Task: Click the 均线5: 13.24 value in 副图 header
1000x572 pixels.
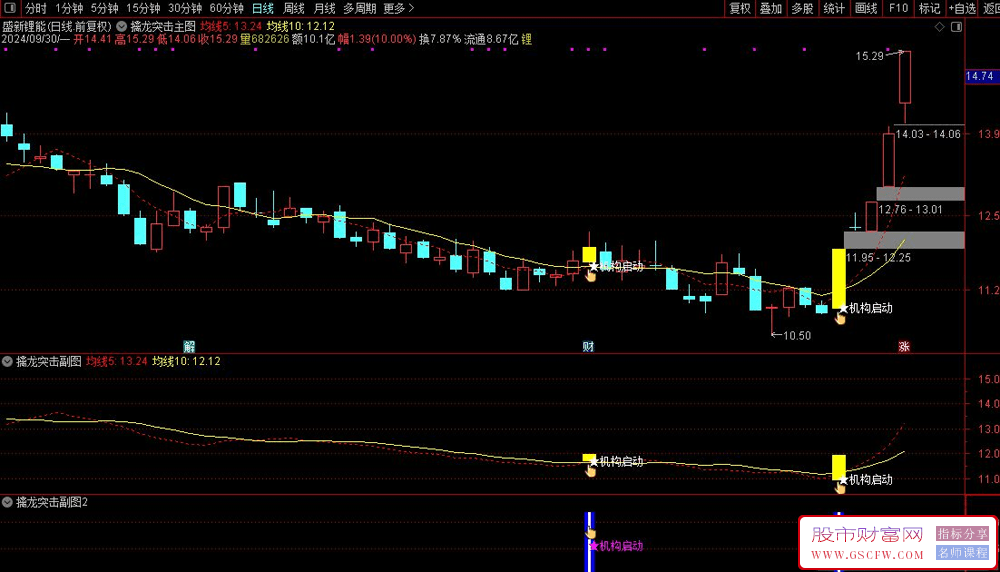Action: point(117,362)
